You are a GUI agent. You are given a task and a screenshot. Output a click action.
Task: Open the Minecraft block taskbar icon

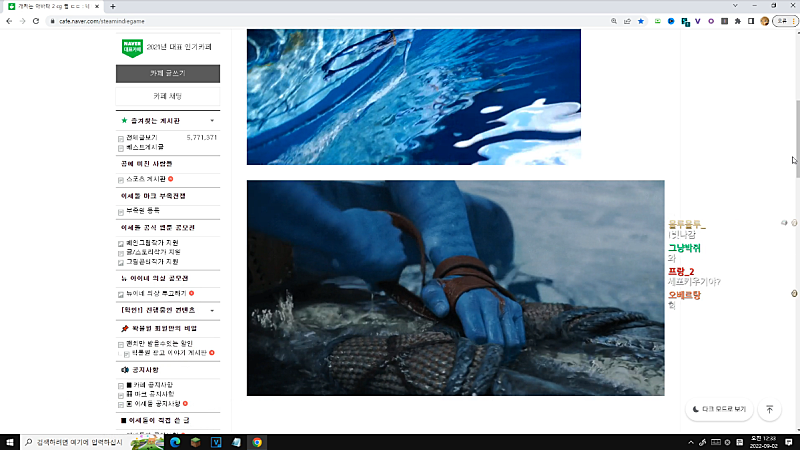pos(195,442)
